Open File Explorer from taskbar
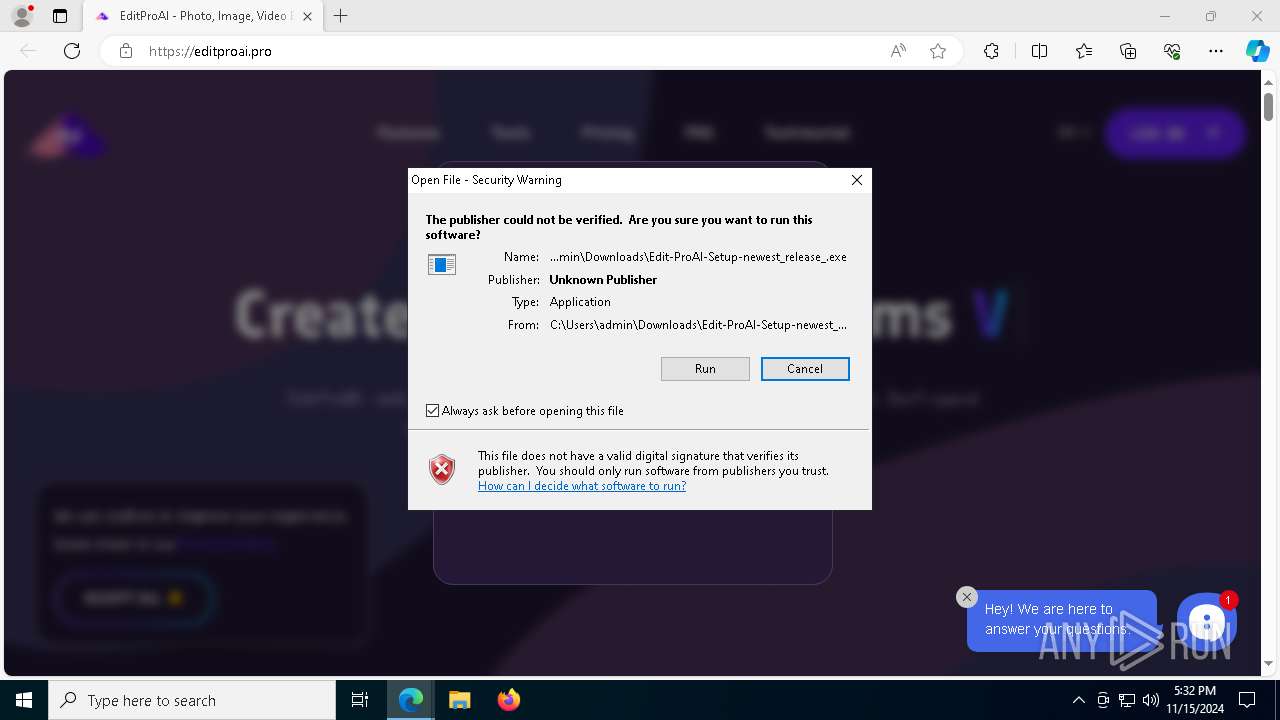1280x720 pixels. pyautogui.click(x=459, y=700)
